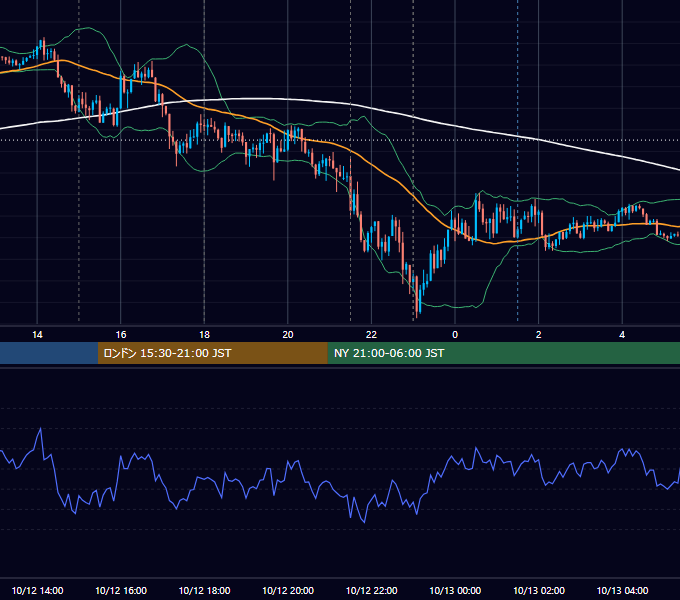The width and height of the screenshot is (680, 600).
Task: Click the 10/13 00:00 time label
Action: [x=455, y=590]
